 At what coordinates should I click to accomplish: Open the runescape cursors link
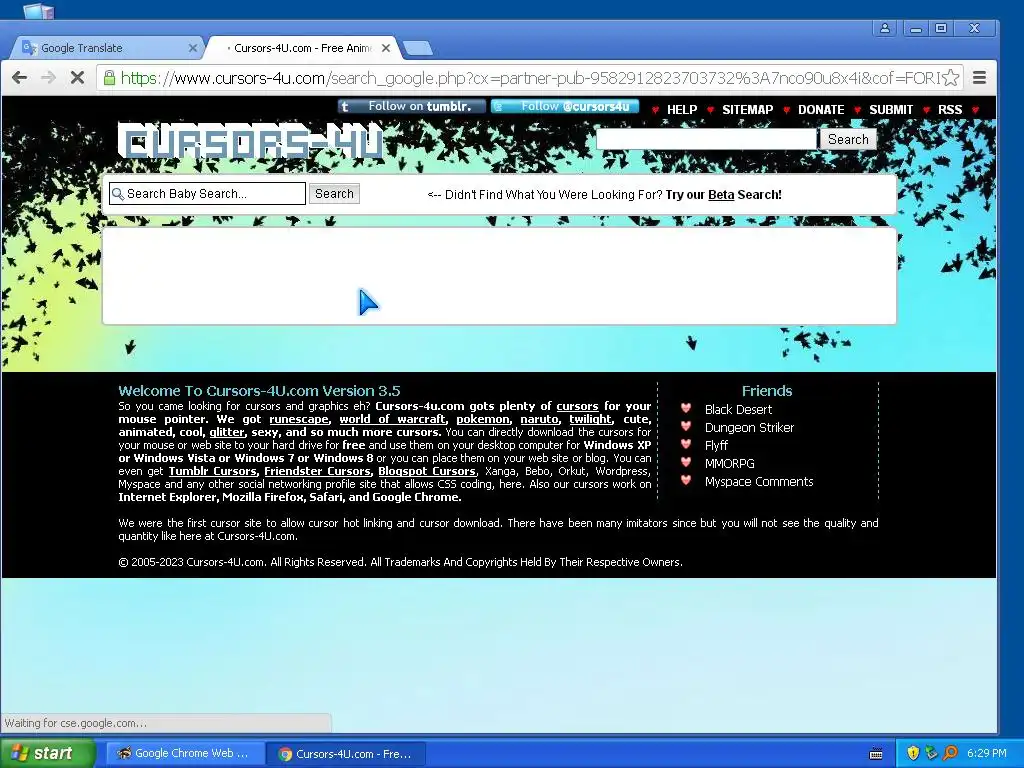(298, 419)
